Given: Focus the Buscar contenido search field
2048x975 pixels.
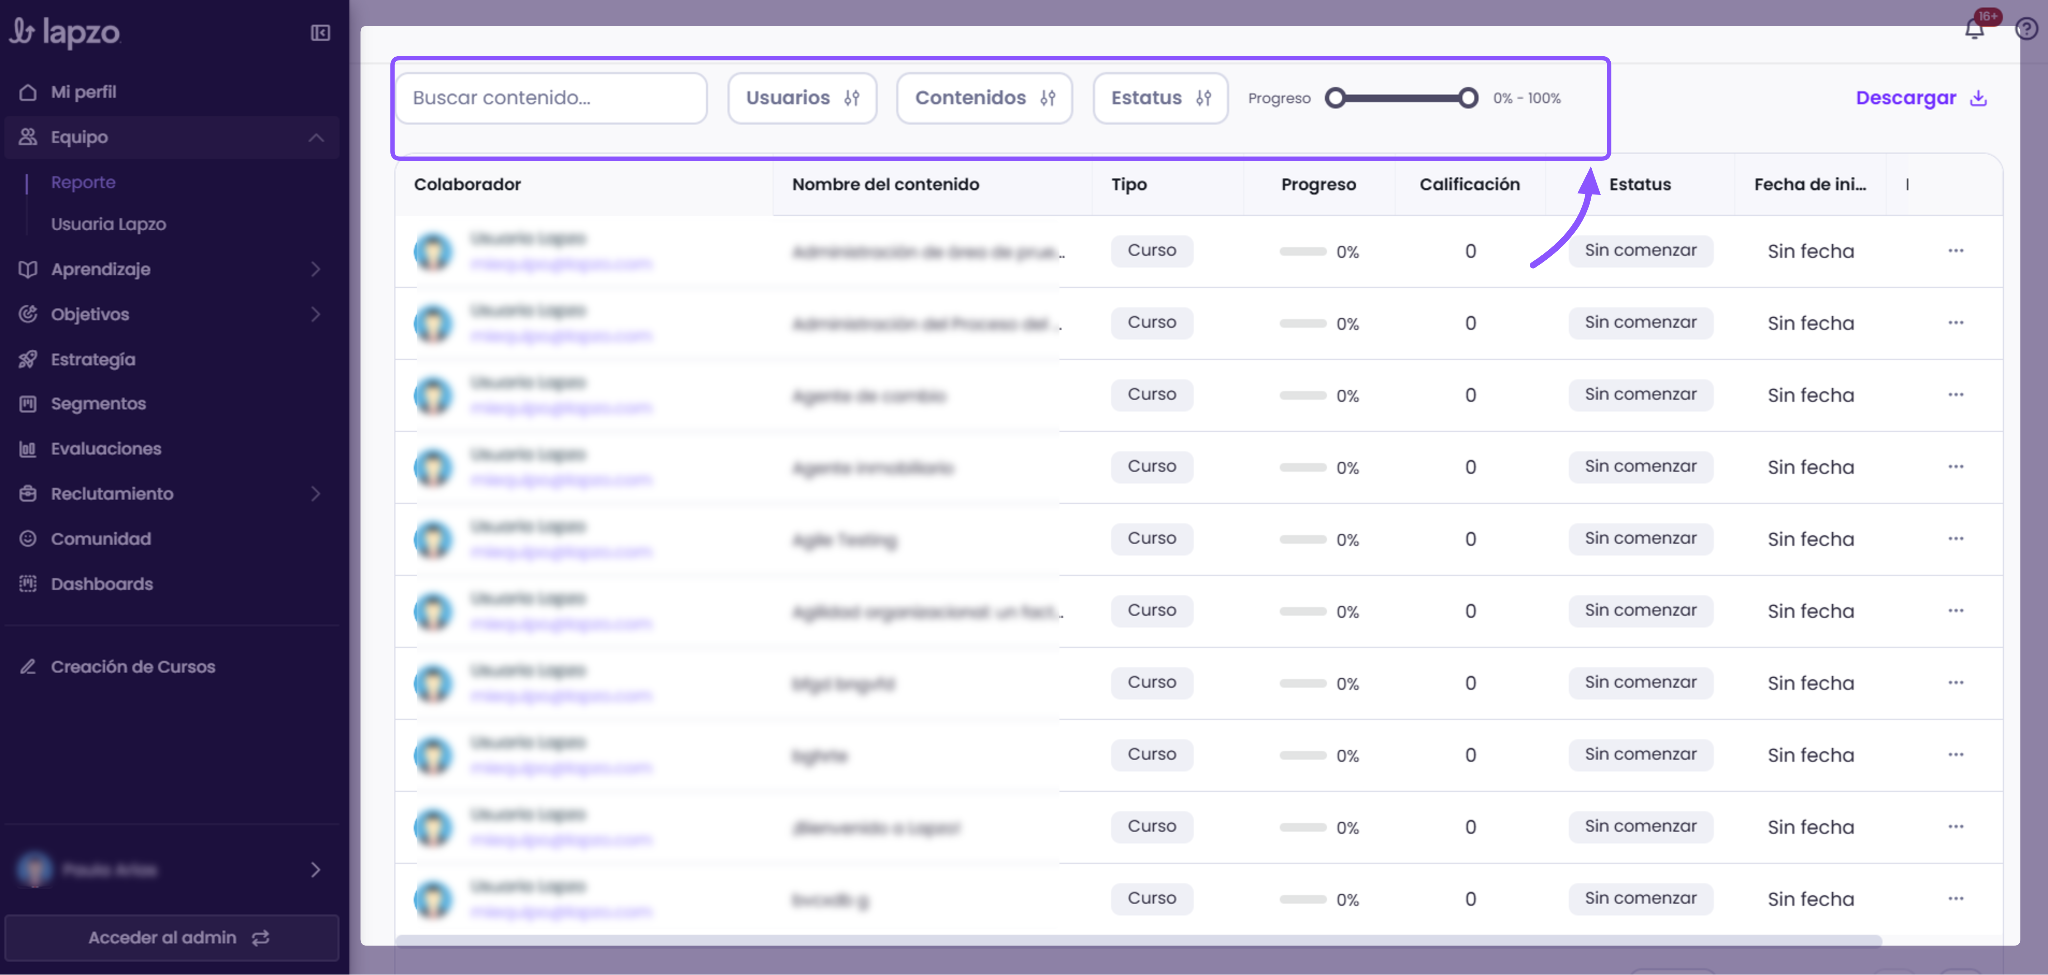Looking at the screenshot, I should [x=552, y=98].
